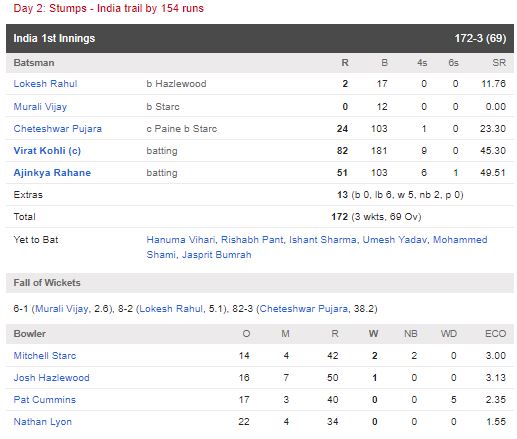Screen dimensions: 517x439
Task: Click Cheteshwar Pujara in batting list
Action: (58, 129)
